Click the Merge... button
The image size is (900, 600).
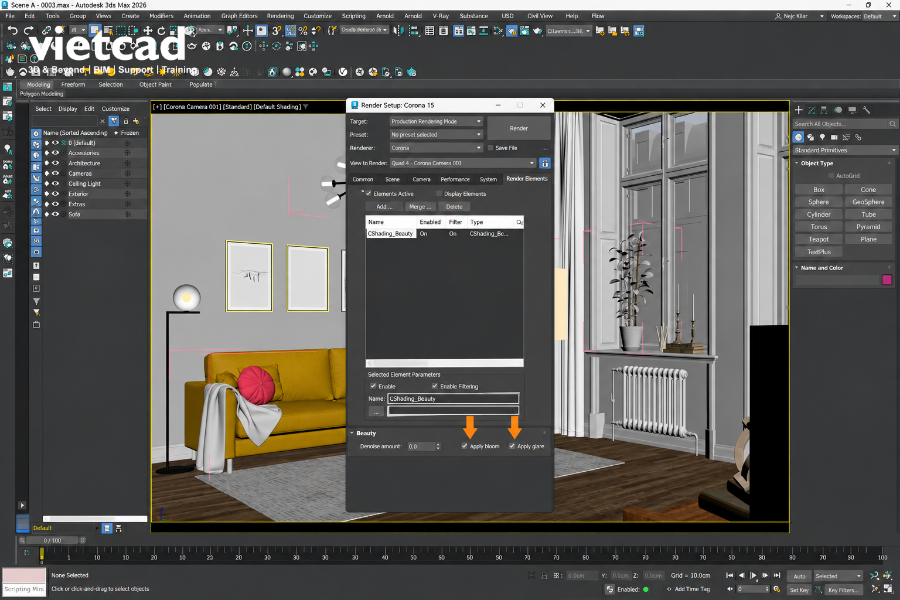point(420,207)
